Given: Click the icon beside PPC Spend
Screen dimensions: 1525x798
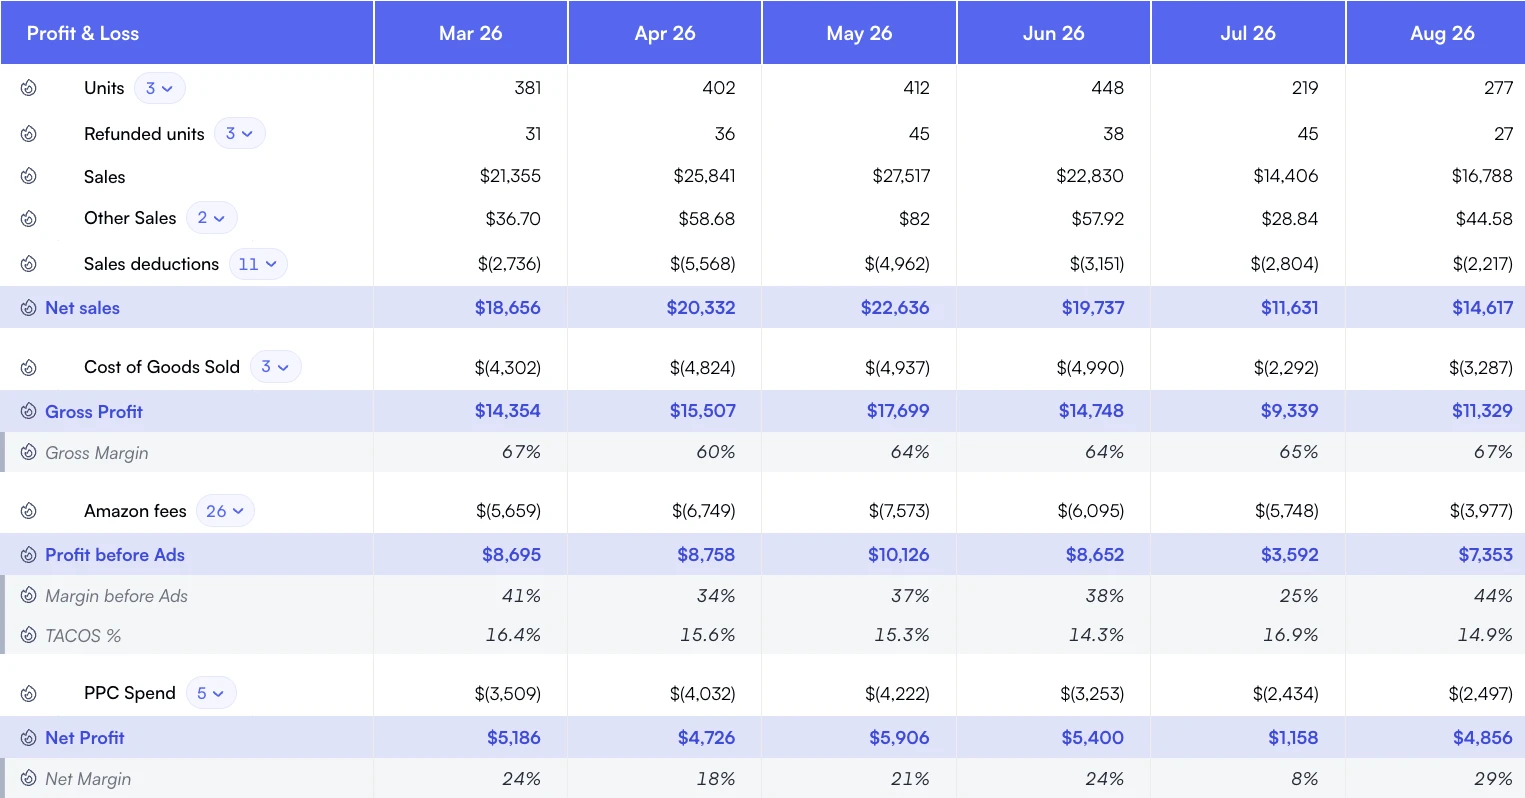Looking at the screenshot, I should click(x=29, y=693).
